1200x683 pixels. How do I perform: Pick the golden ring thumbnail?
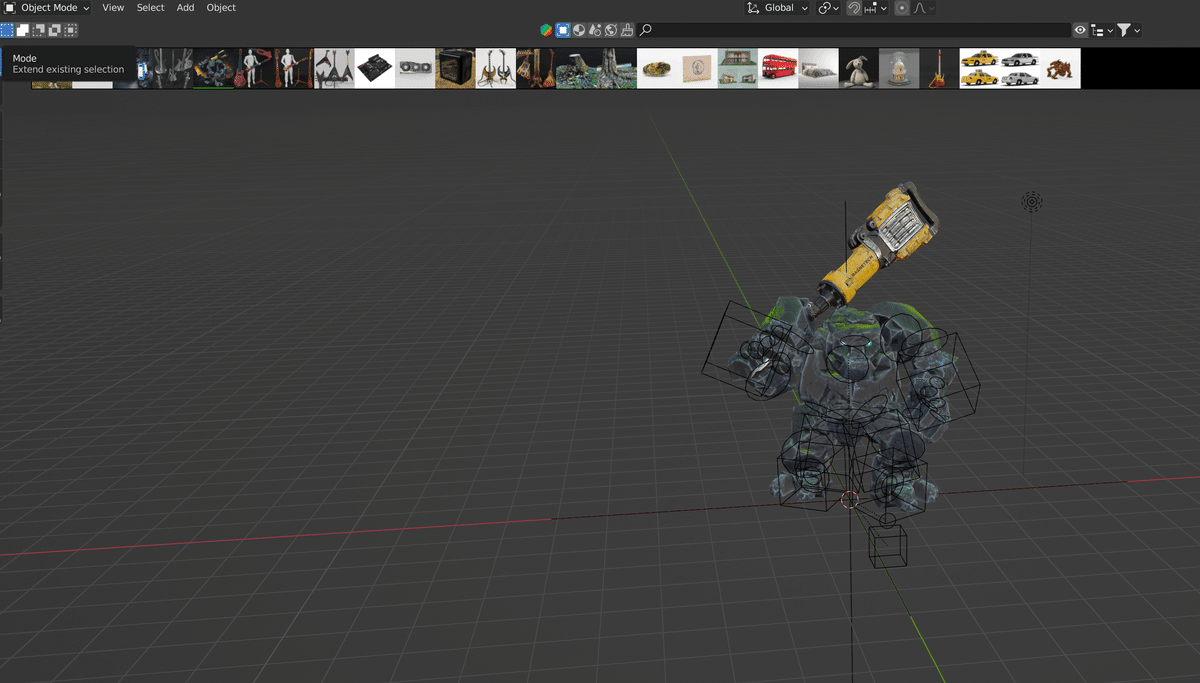(657, 68)
